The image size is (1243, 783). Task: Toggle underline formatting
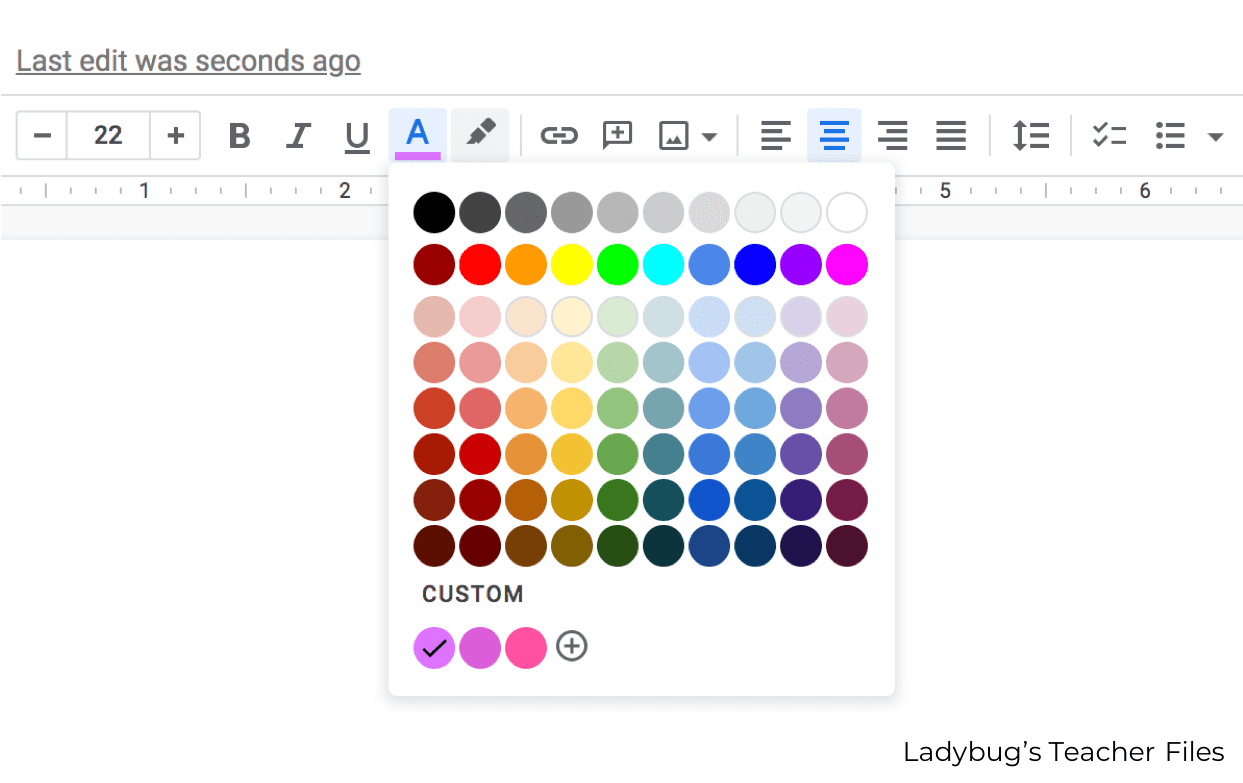[357, 136]
